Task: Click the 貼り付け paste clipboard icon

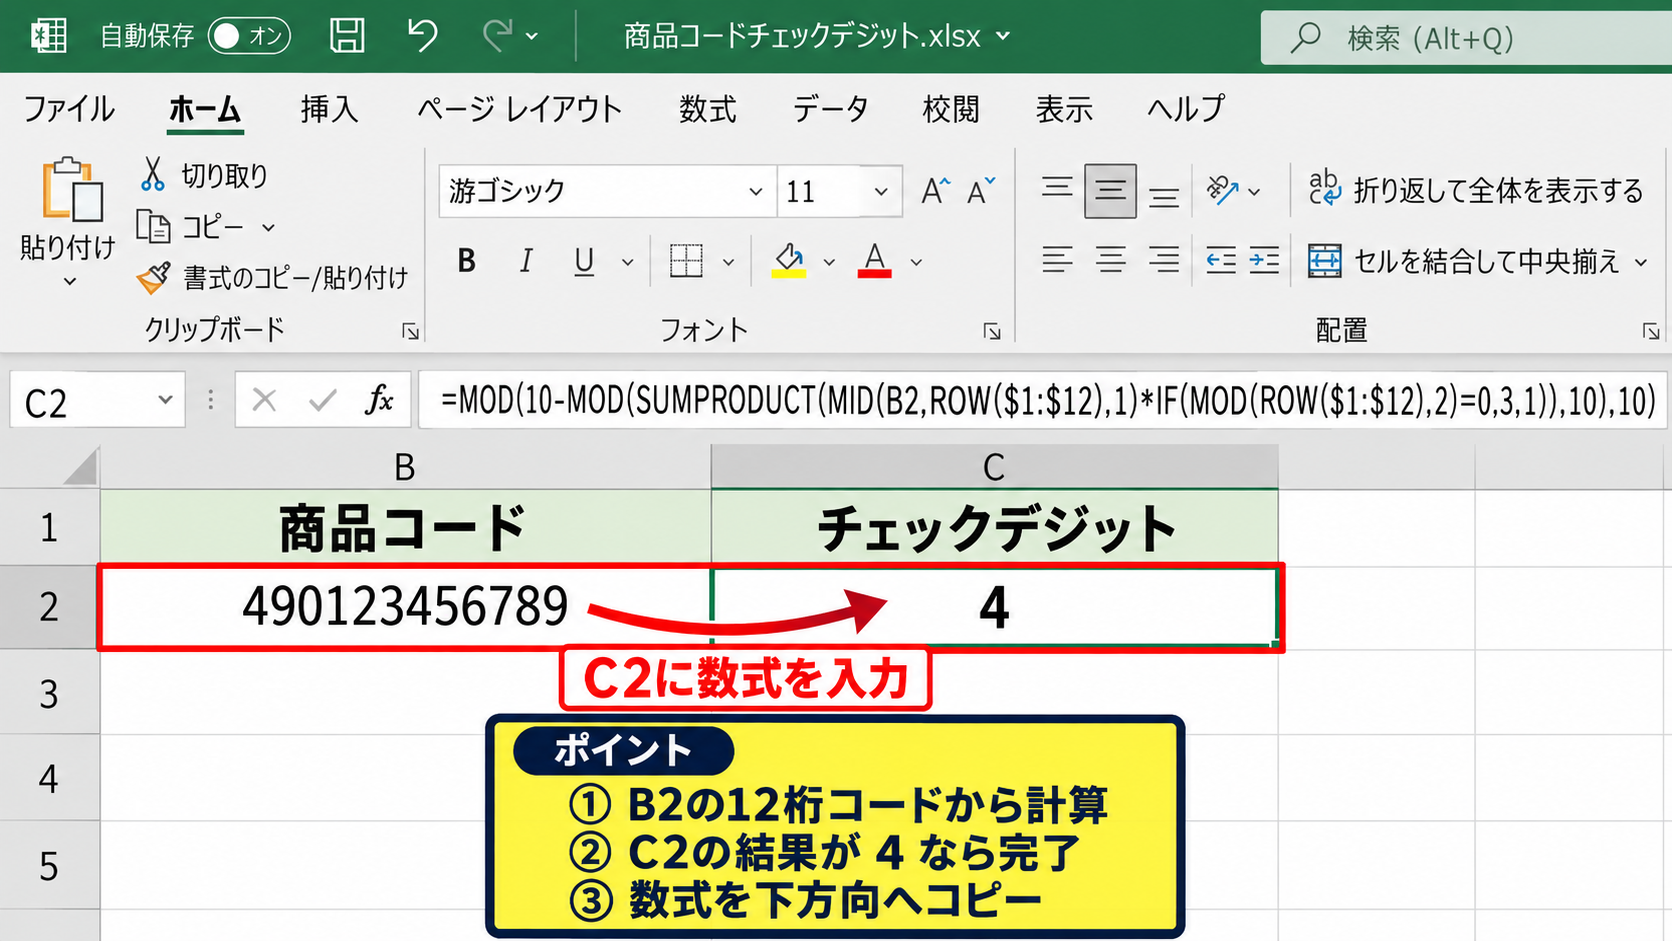Action: click(x=71, y=189)
